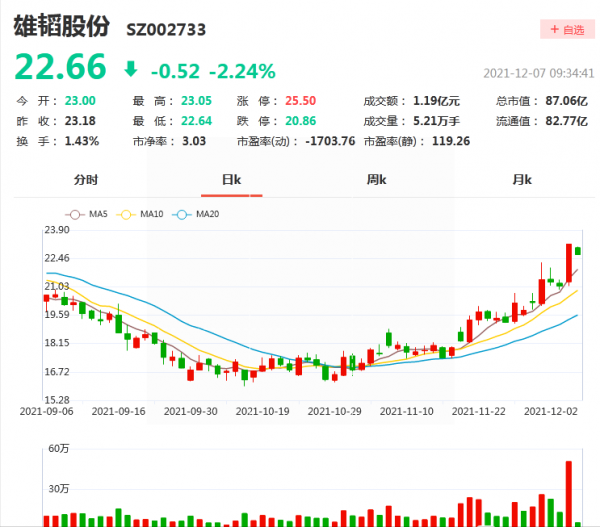
Task: Toggle the MA10 legend line
Action: click(140, 214)
